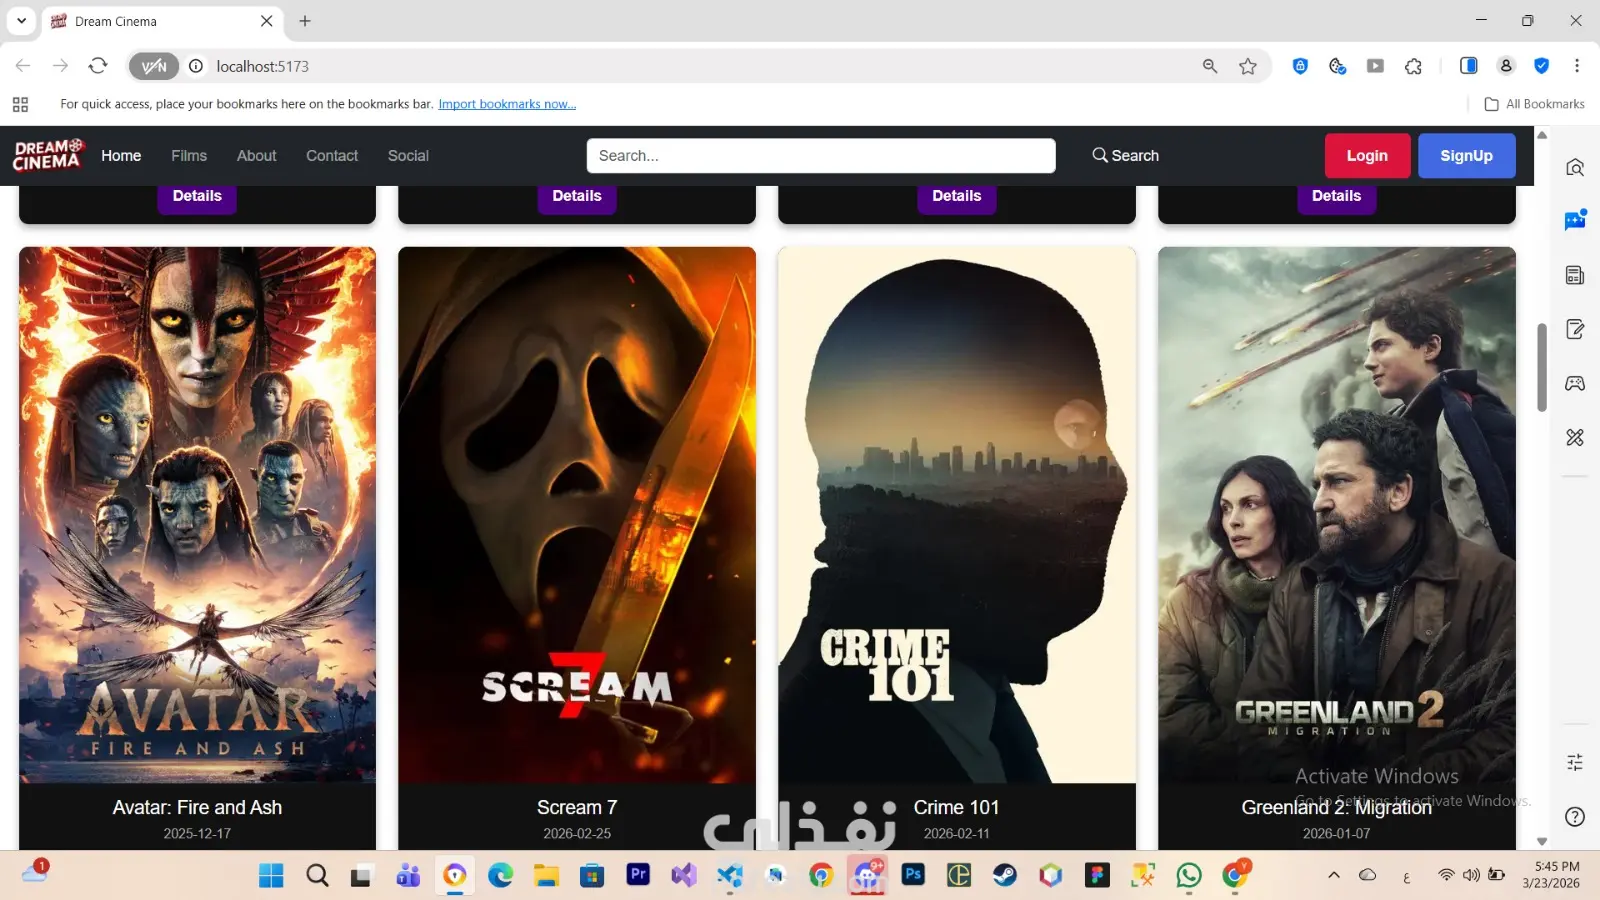The height and width of the screenshot is (900, 1600).
Task: Click the blue SignUp button
Action: pyautogui.click(x=1466, y=156)
